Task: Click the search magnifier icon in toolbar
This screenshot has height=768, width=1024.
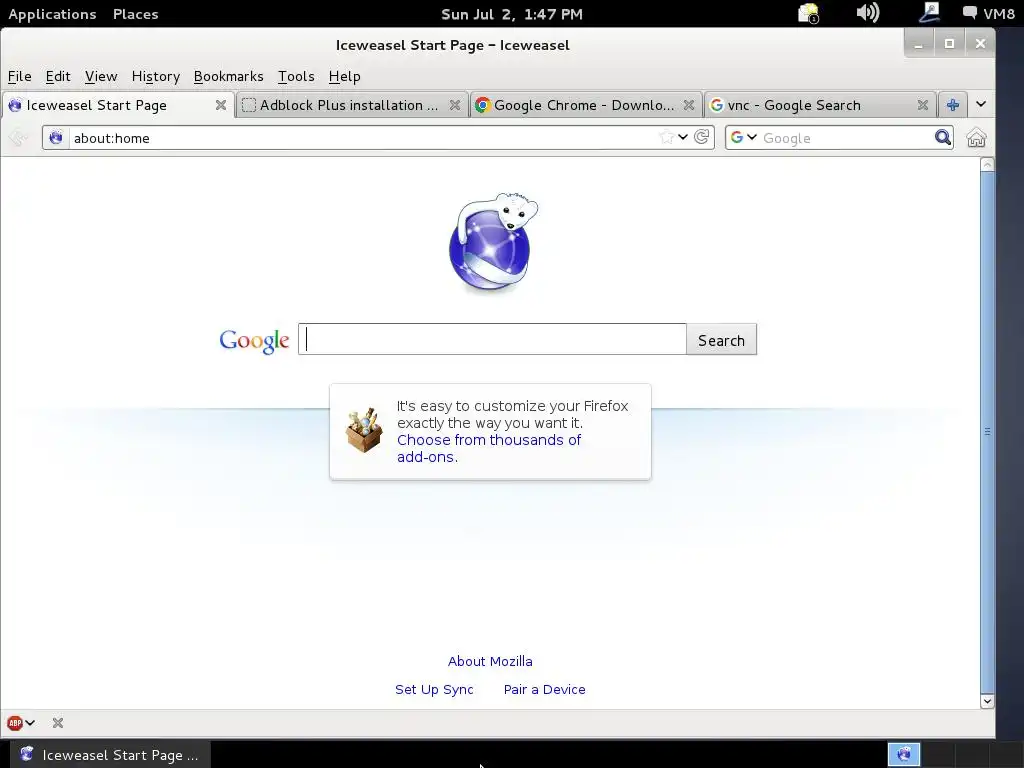Action: (942, 137)
